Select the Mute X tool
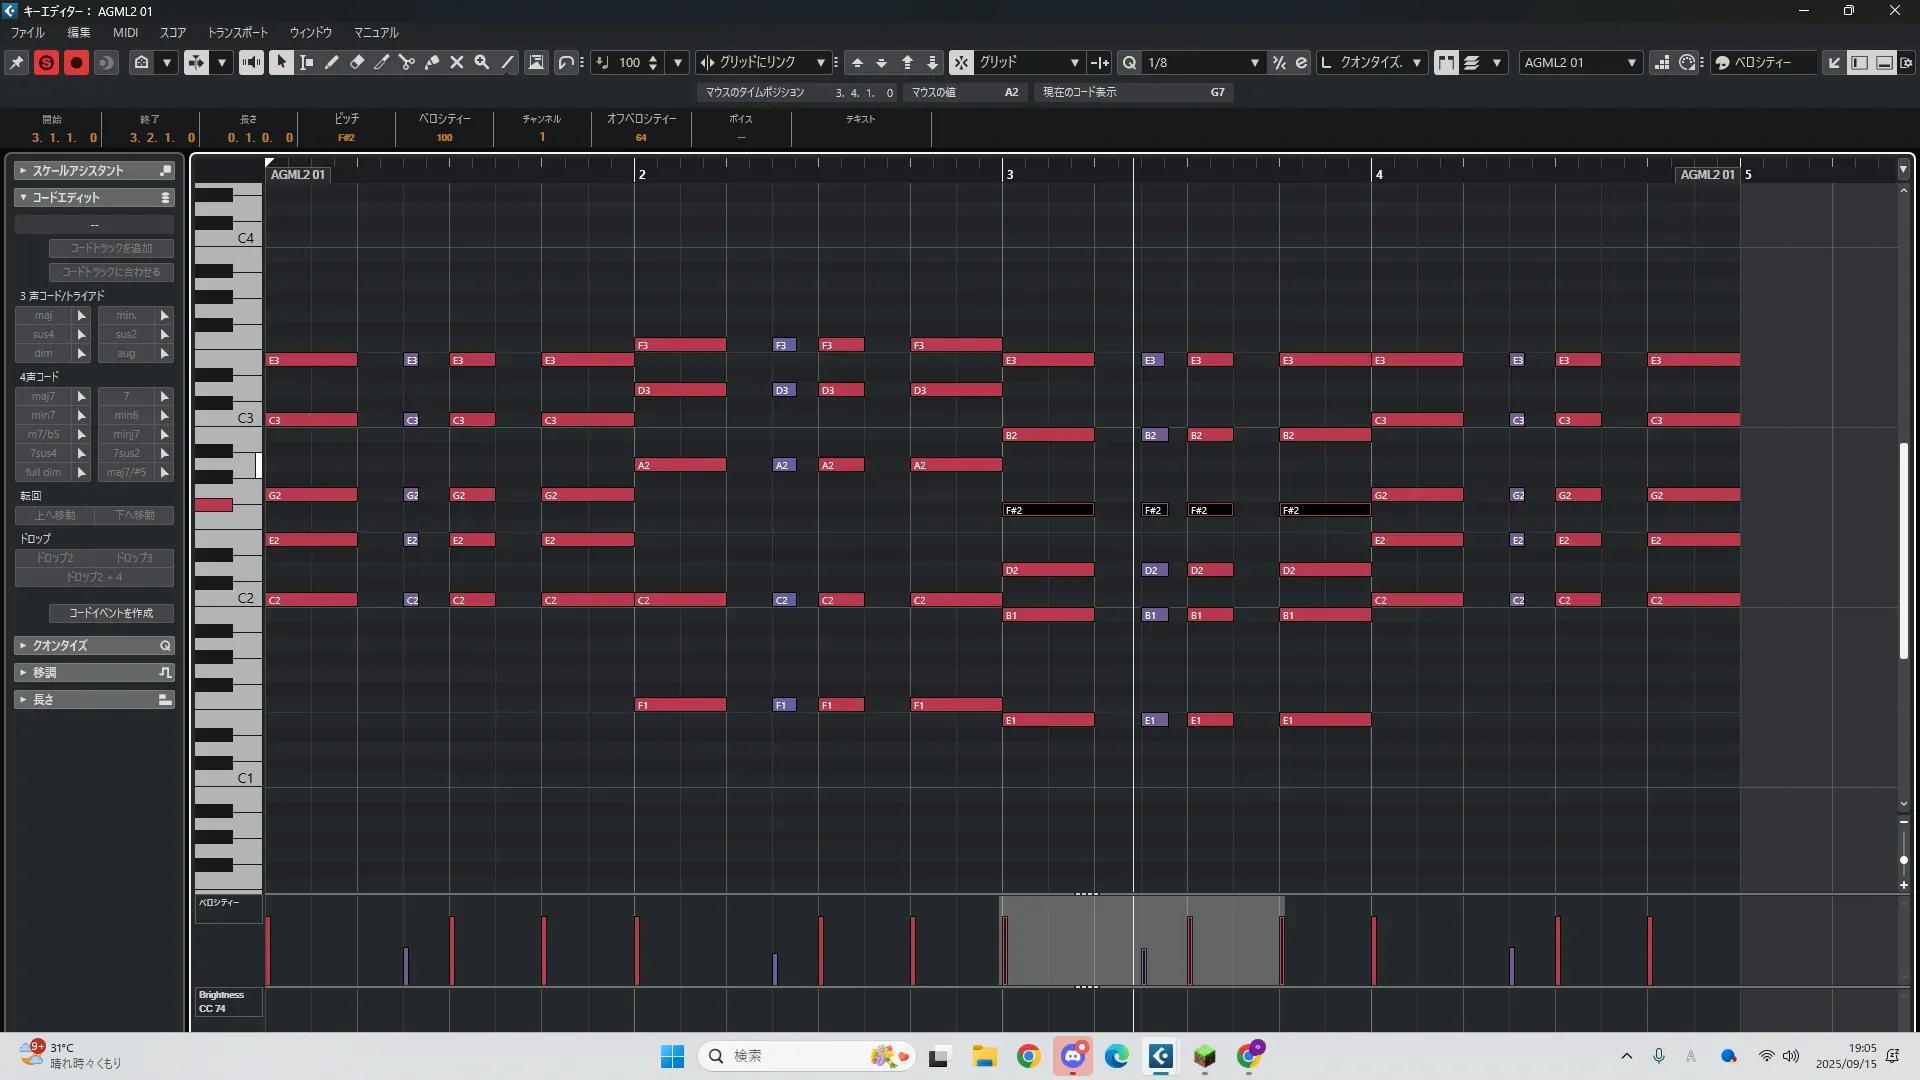 [457, 62]
